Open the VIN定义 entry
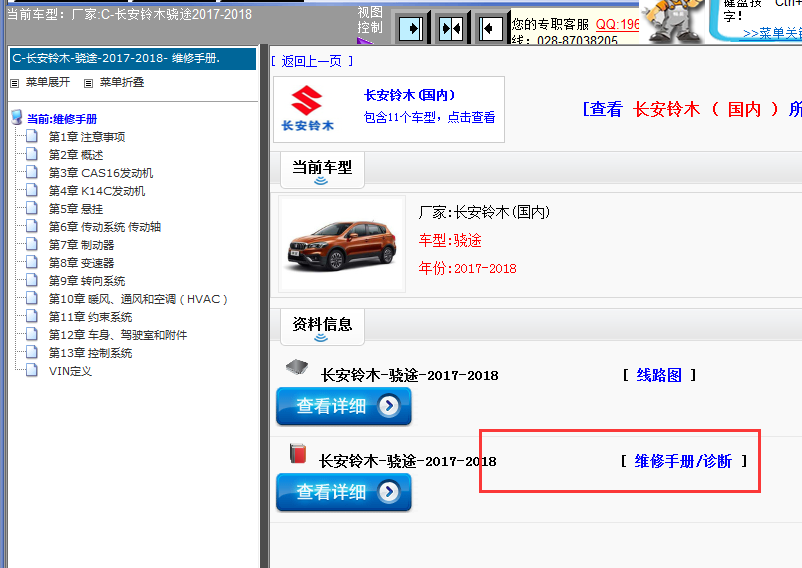Viewport: 802px width, 568px height. [x=70, y=371]
